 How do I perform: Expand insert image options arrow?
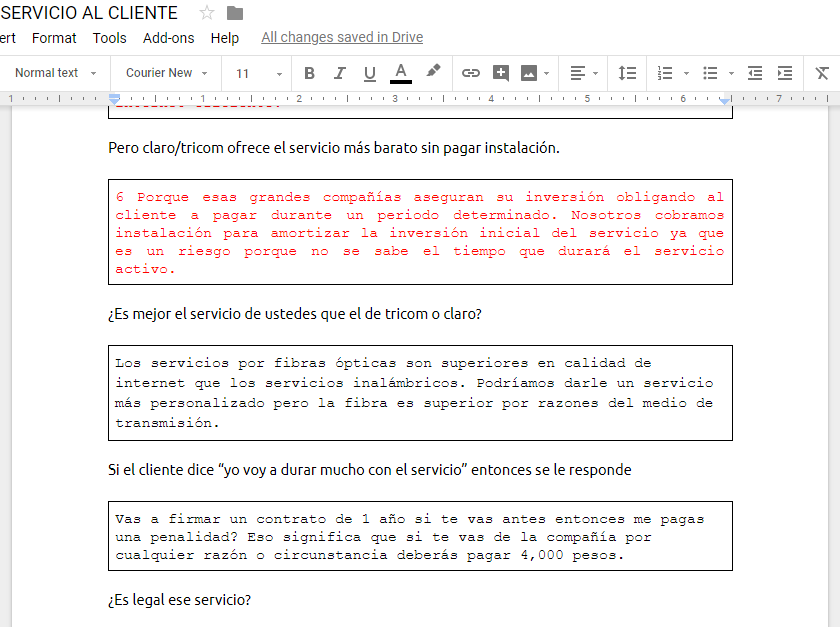tap(546, 73)
